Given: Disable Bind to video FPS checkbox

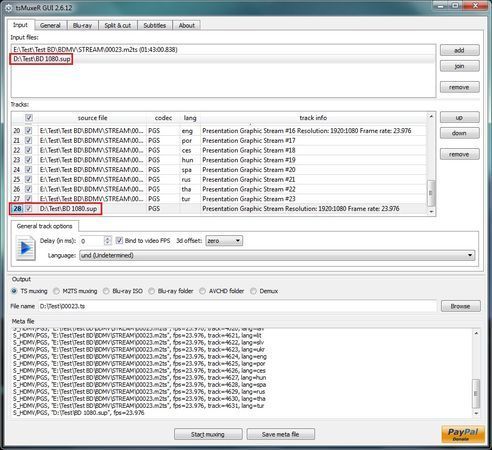Looking at the screenshot, I should click(119, 240).
